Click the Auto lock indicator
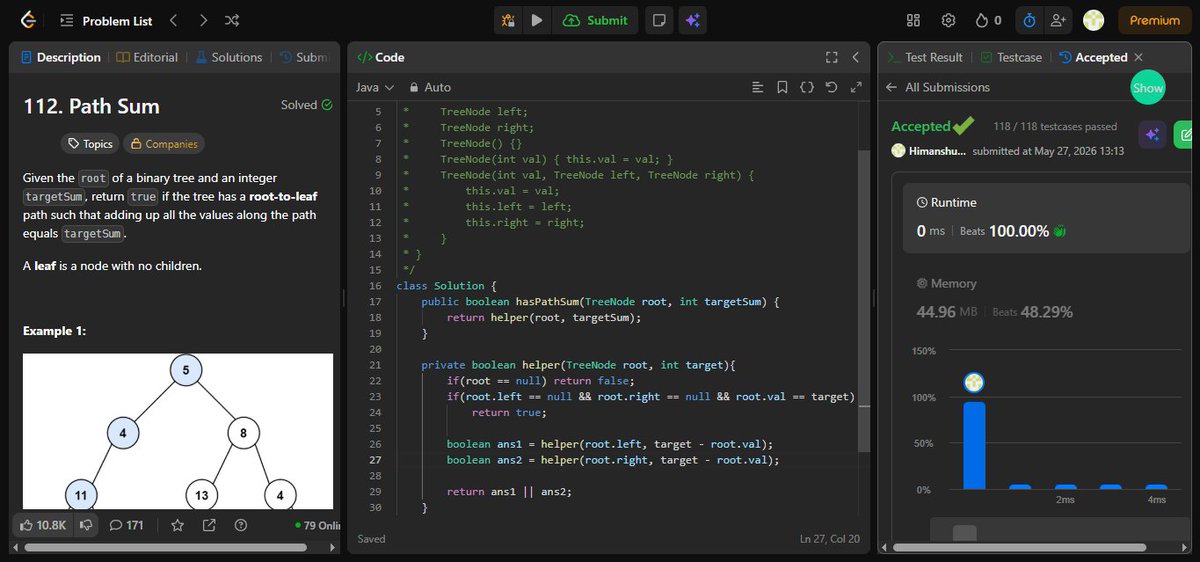Screen dimensions: 1200x562 pos(429,88)
